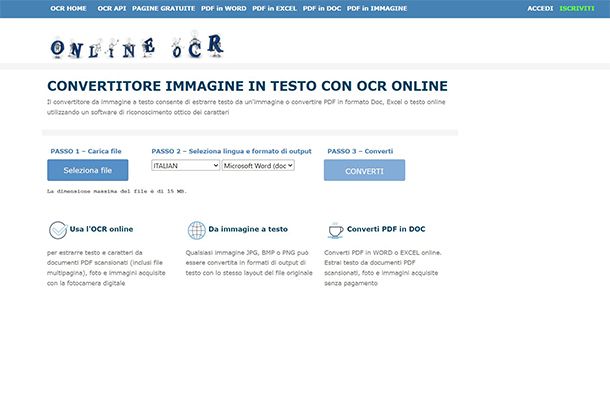
Task: Click the PASSO 3 – Converti label
Action: (x=360, y=151)
